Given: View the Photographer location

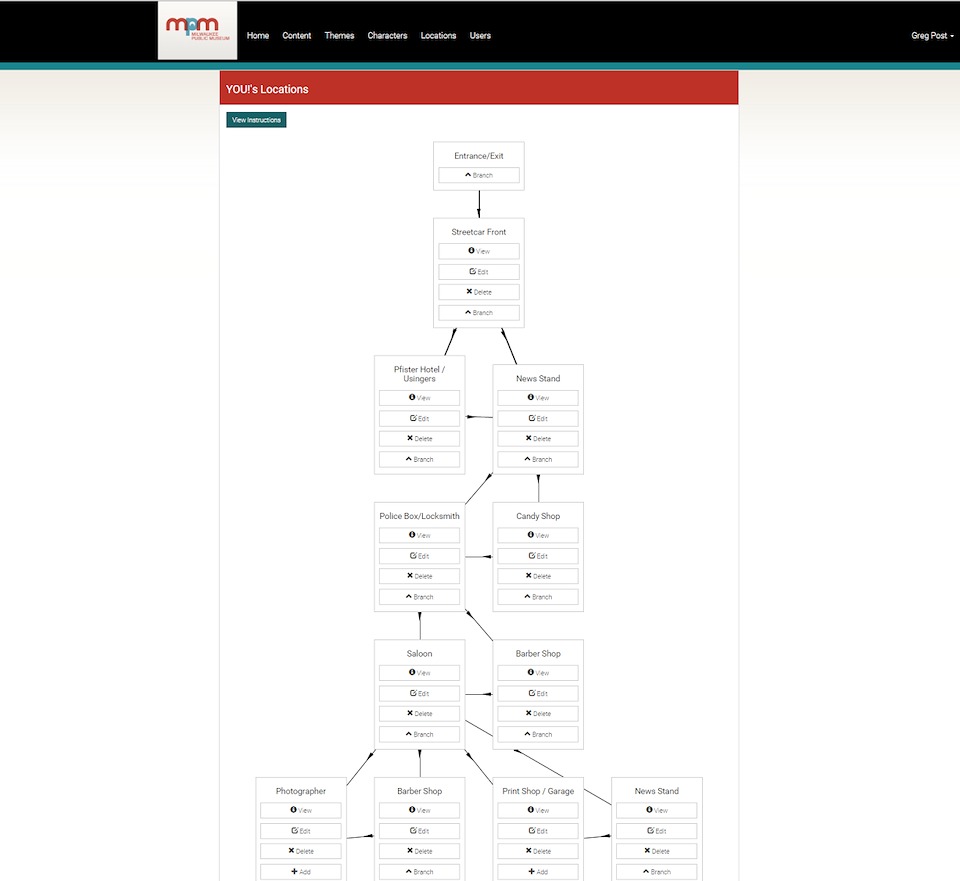Looking at the screenshot, I should [x=301, y=810].
